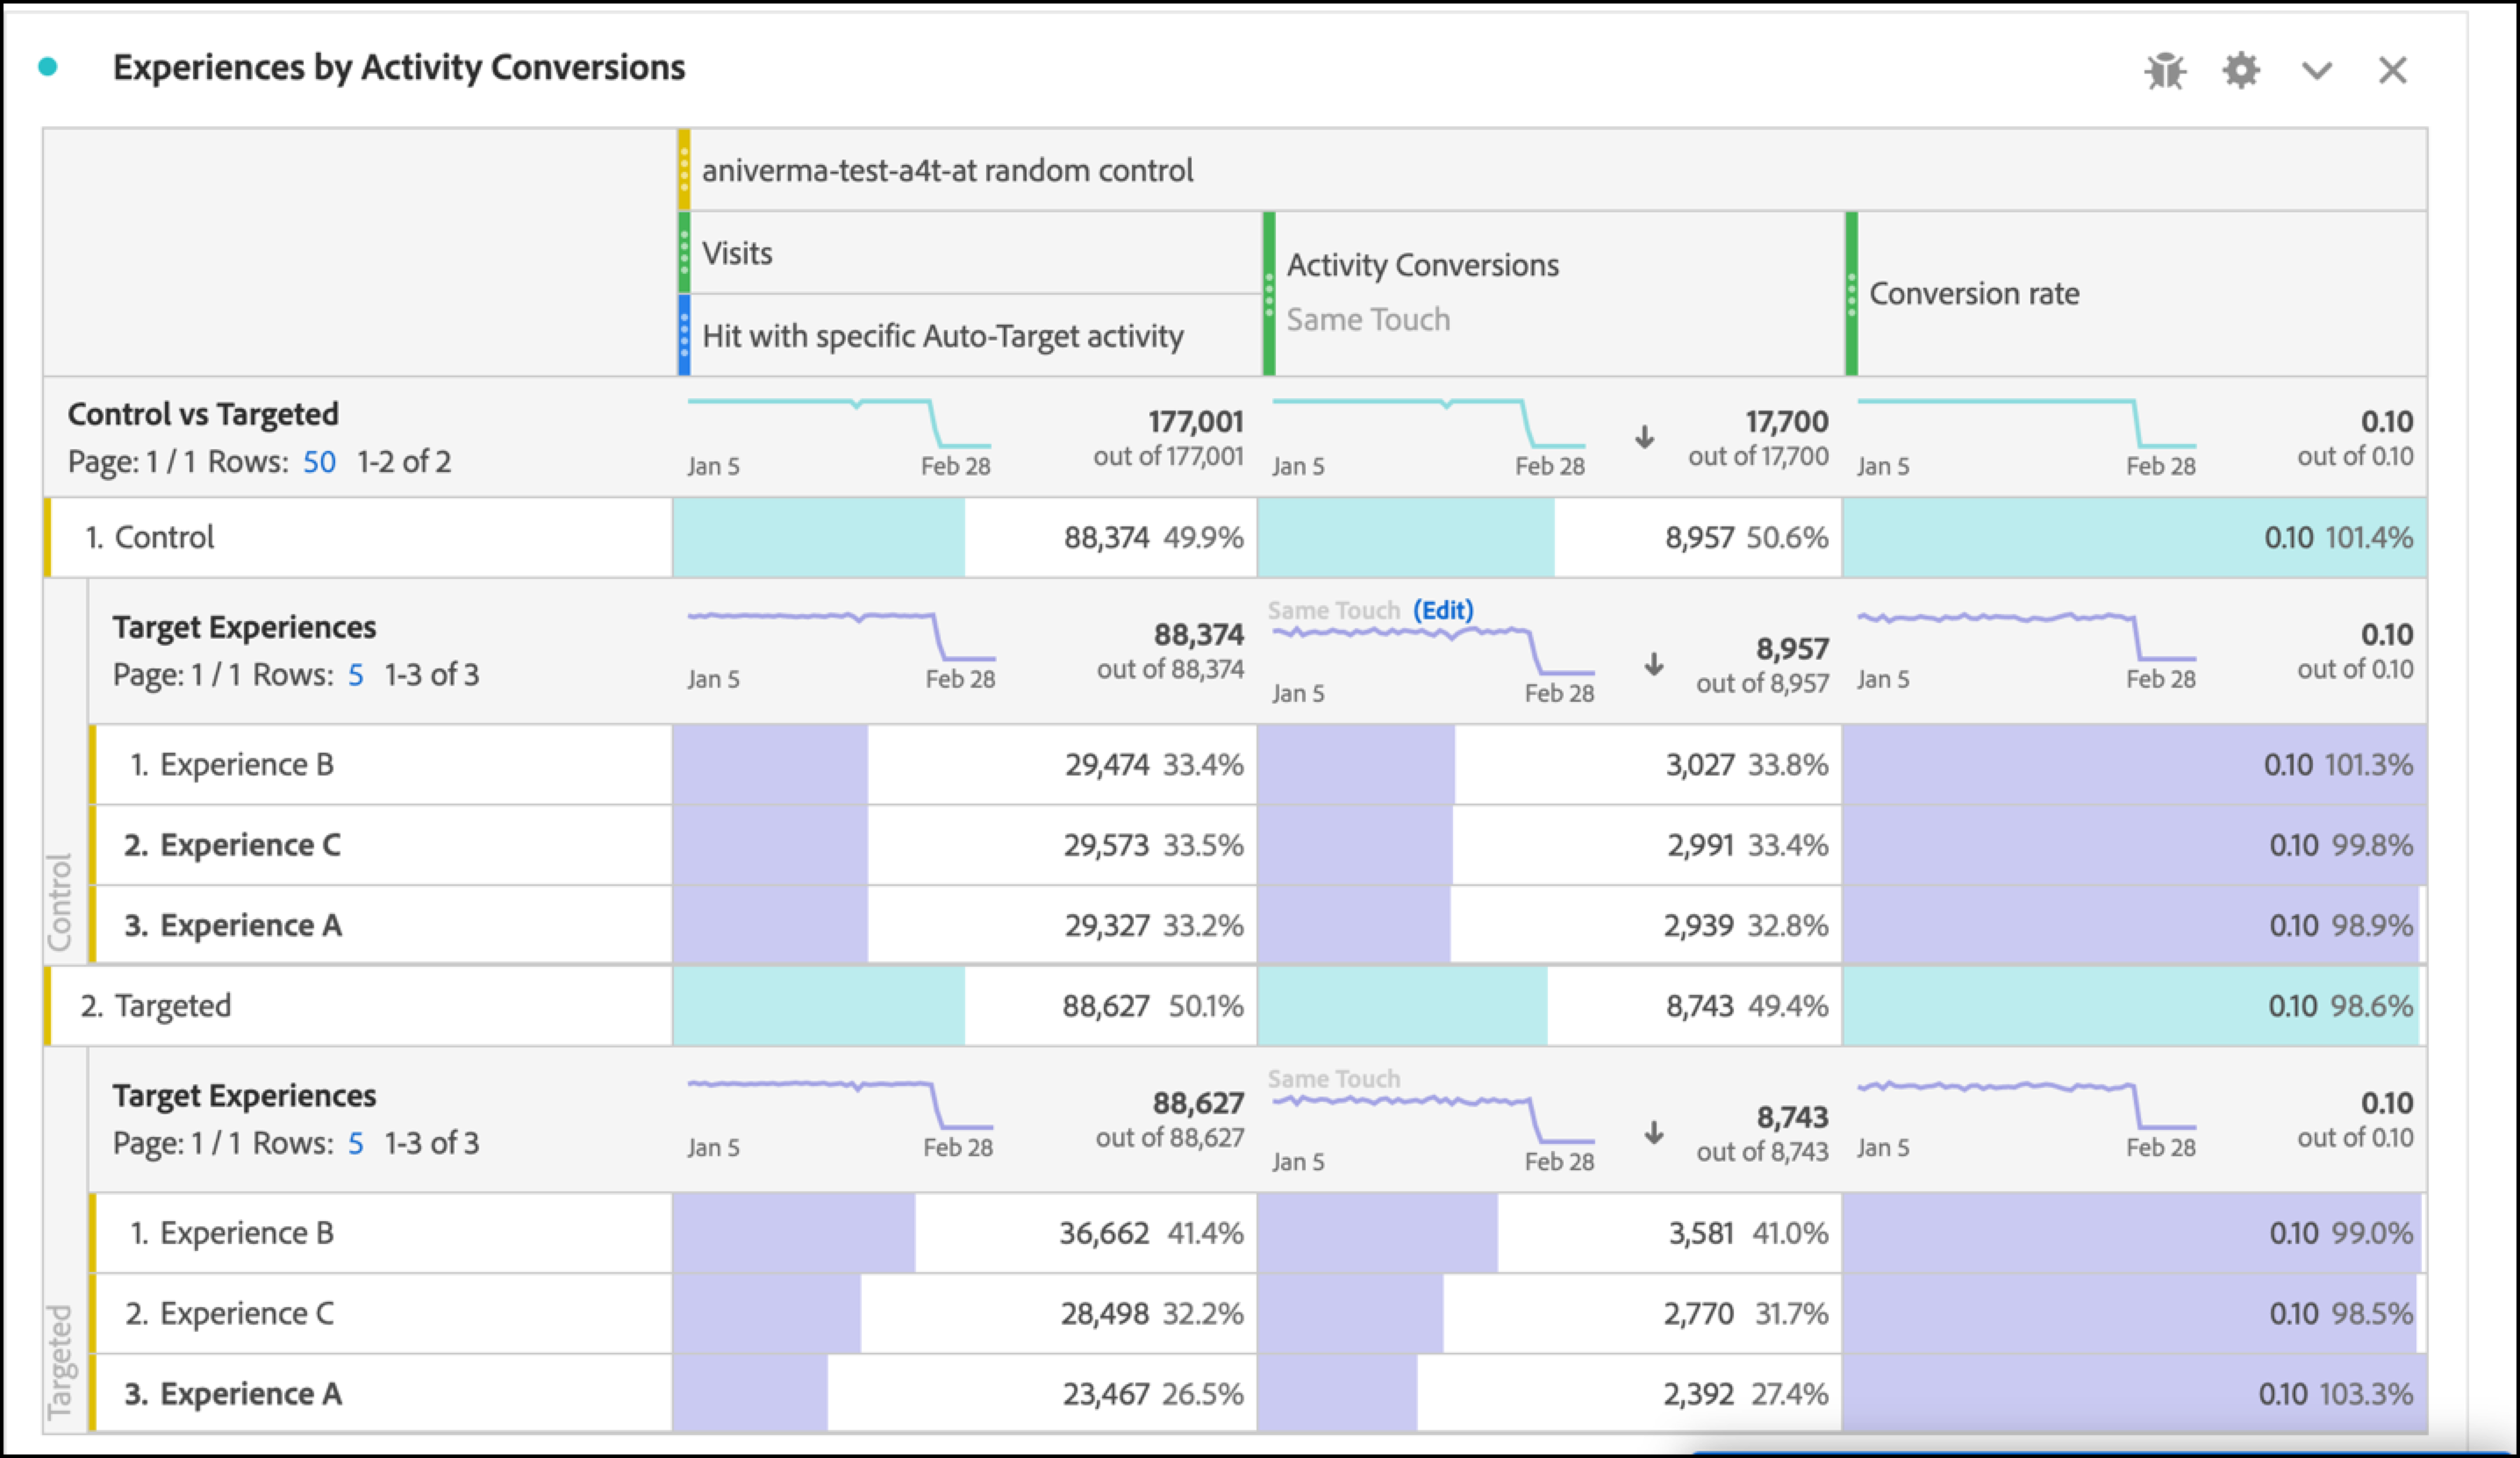Click the Activity Conversions column header
Screen dimensions: 2520x1458
point(1422,265)
